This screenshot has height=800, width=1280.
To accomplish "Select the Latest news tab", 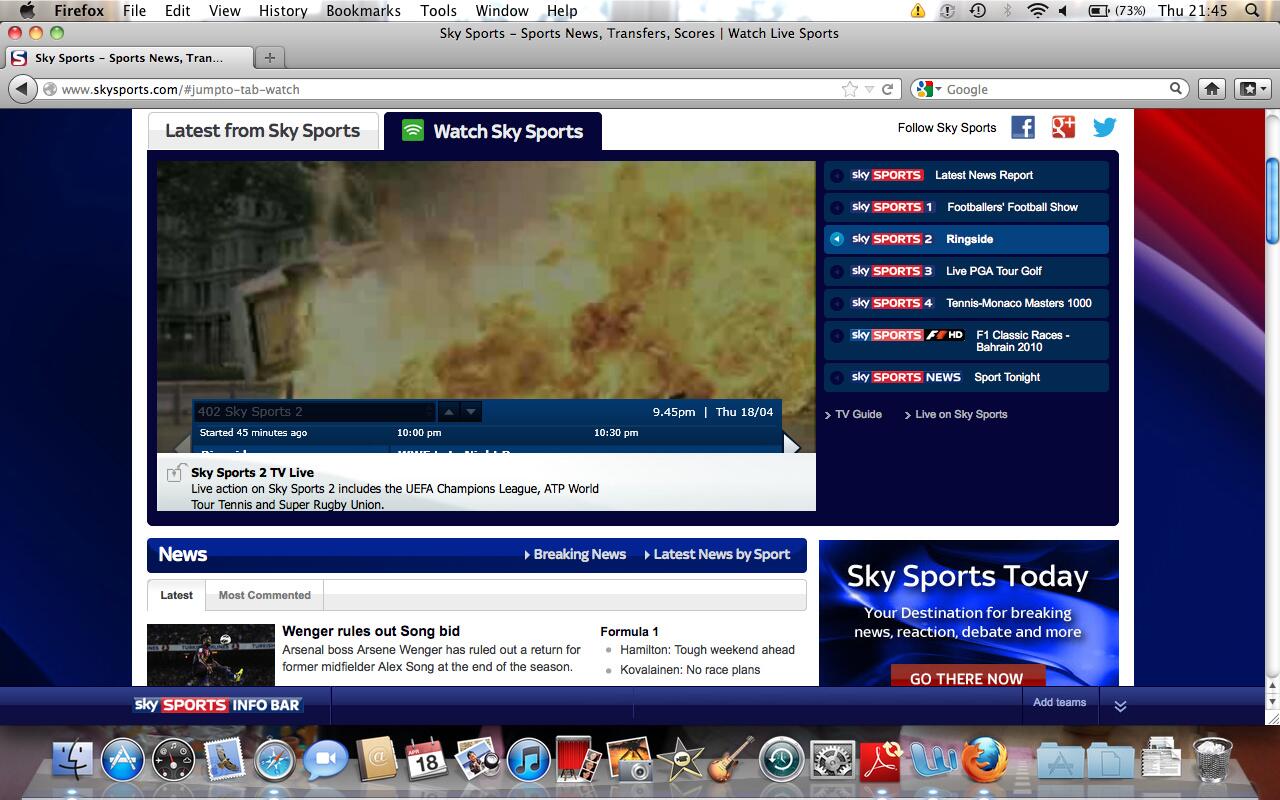I will point(176,595).
